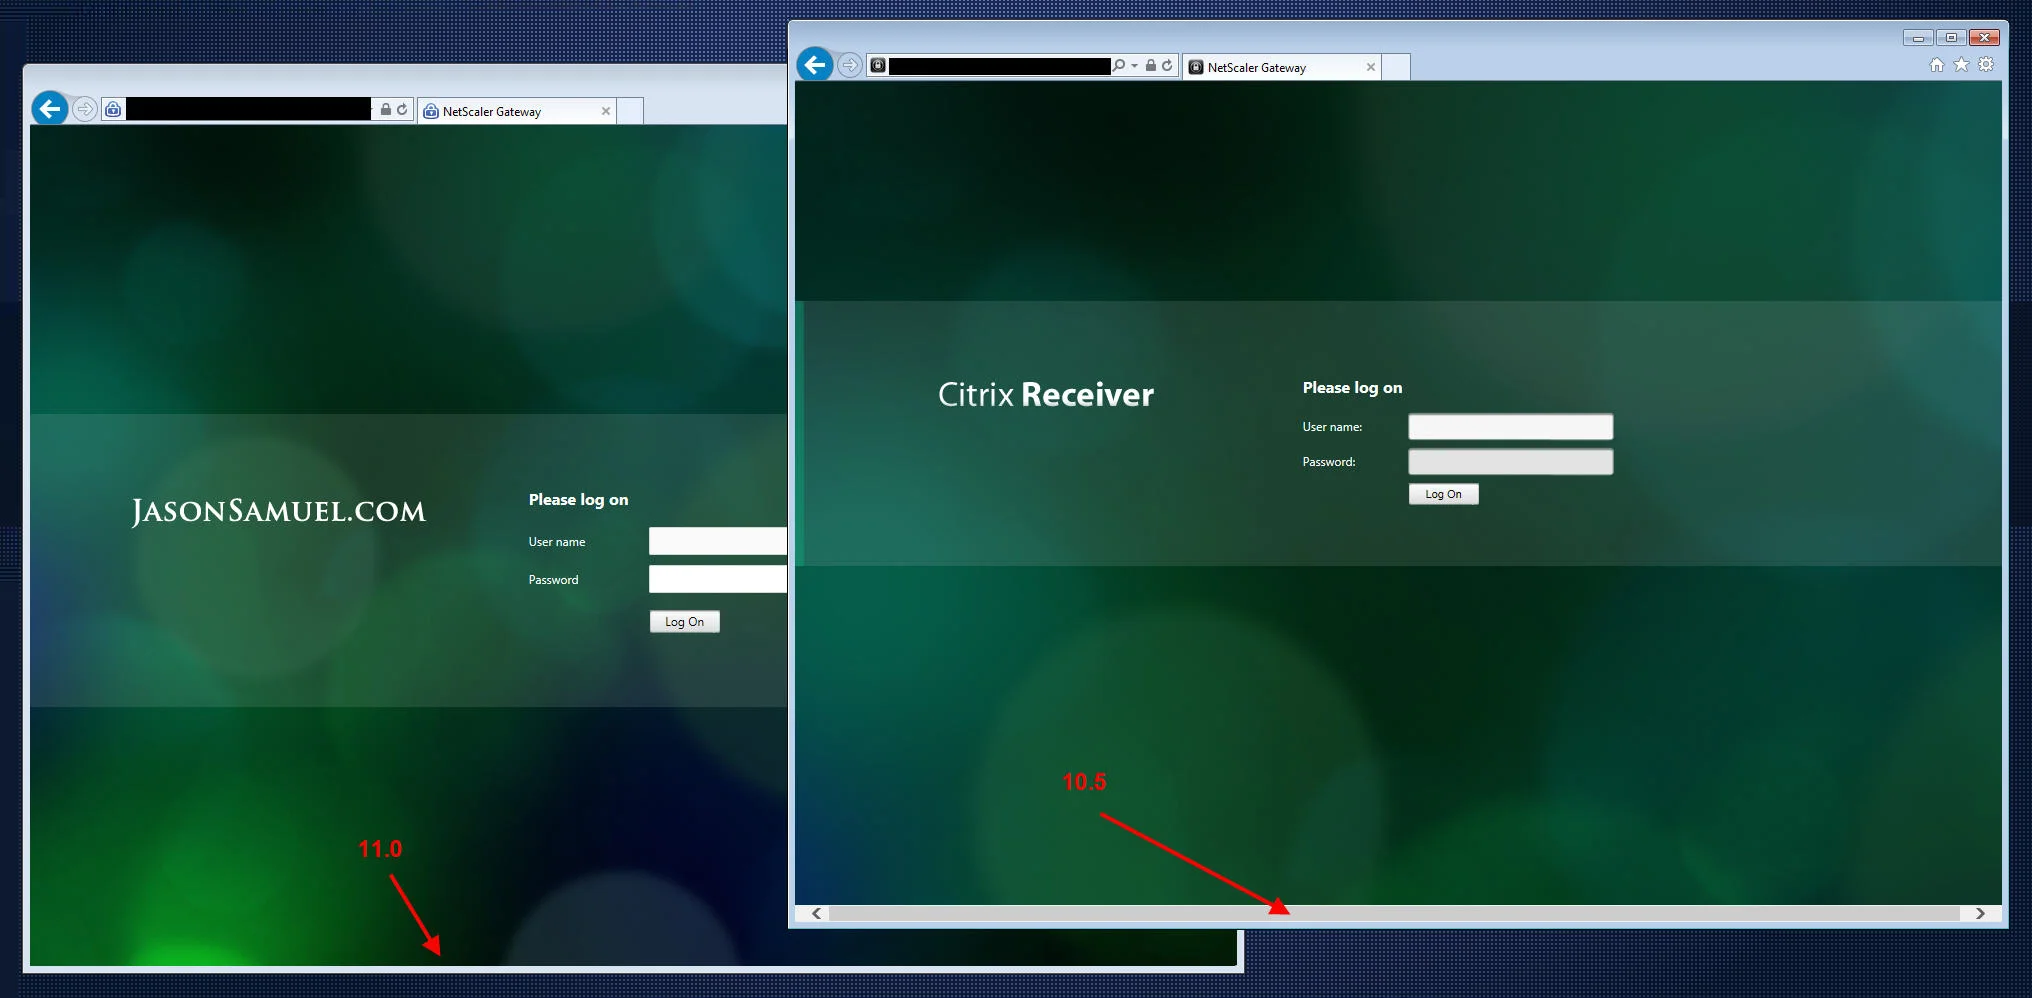Maximize the right browser window
The width and height of the screenshot is (2032, 998).
pyautogui.click(x=1950, y=38)
